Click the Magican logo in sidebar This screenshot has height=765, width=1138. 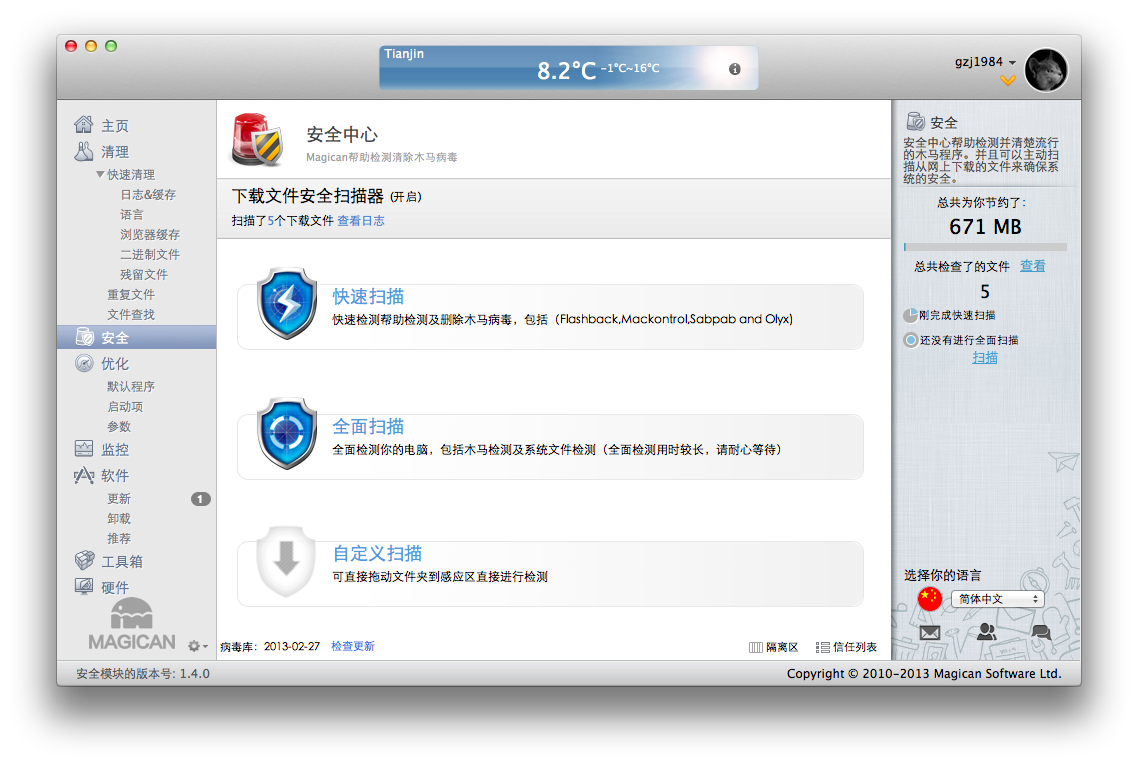point(131,623)
